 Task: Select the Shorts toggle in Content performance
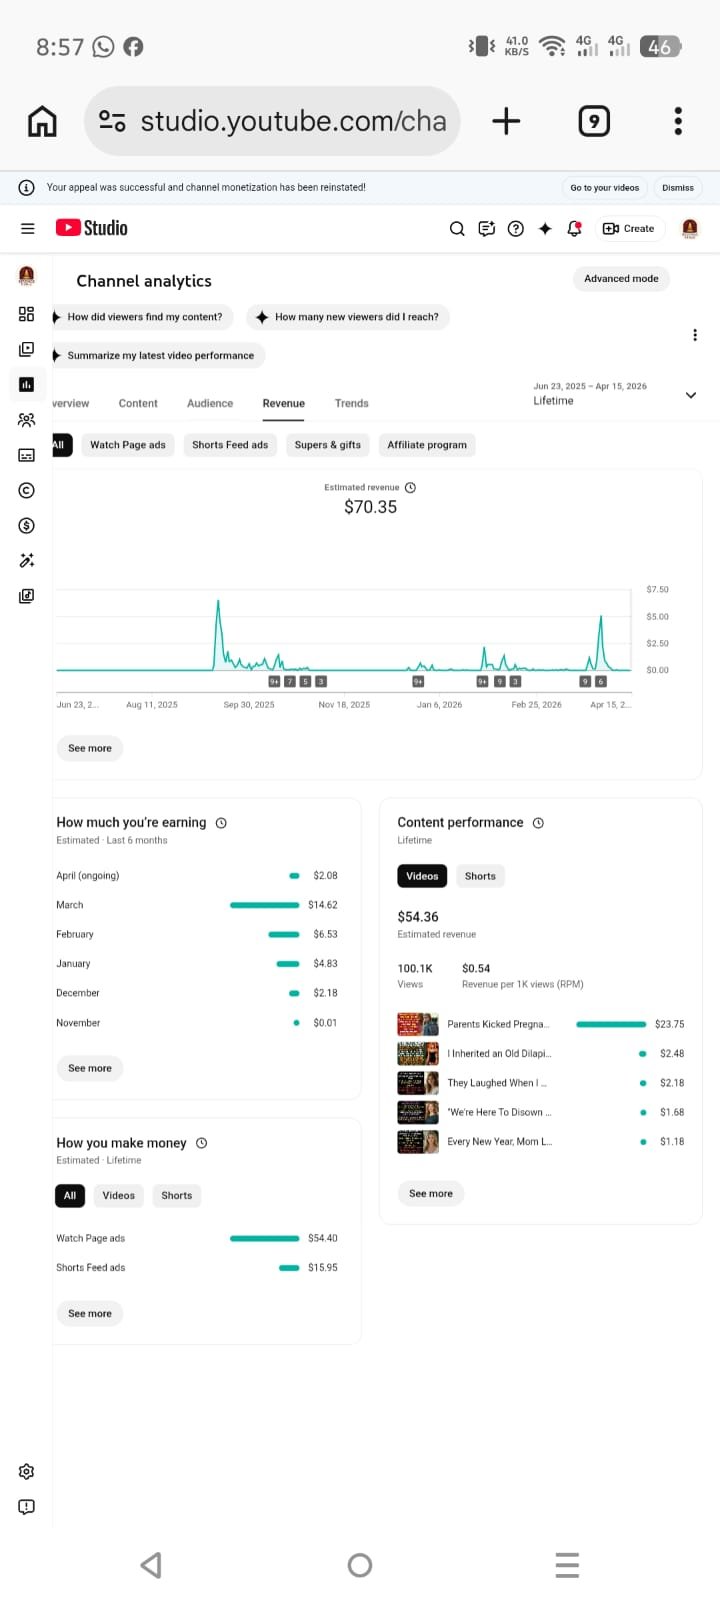(x=480, y=876)
